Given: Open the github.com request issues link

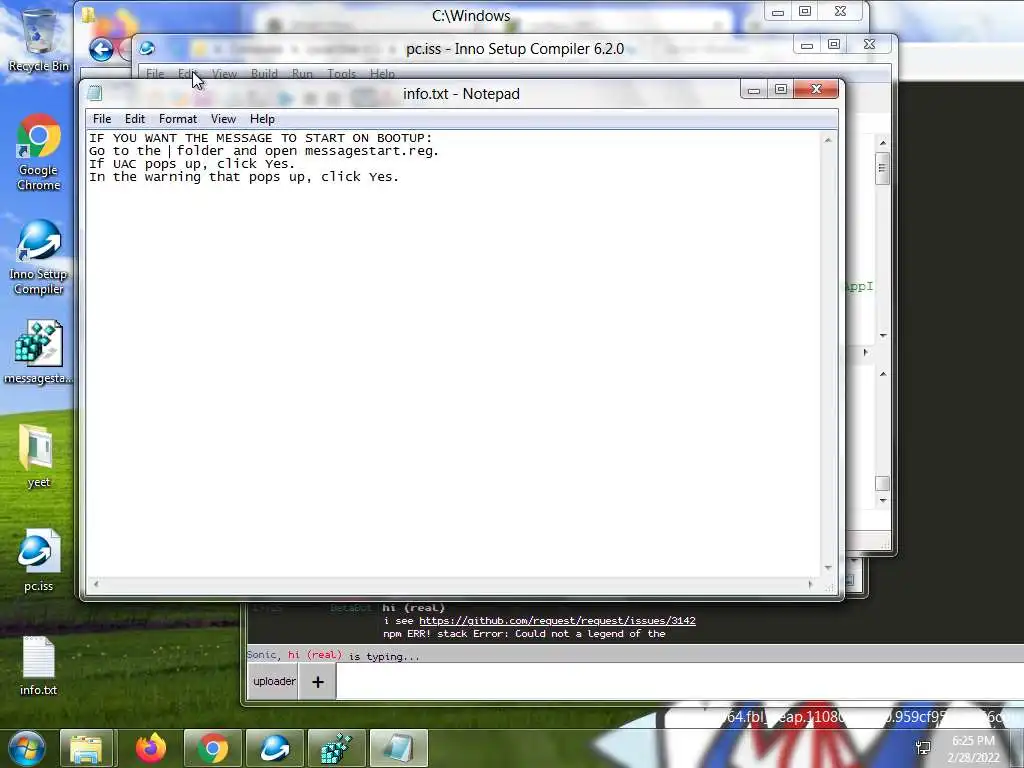Looking at the screenshot, I should click(x=557, y=620).
